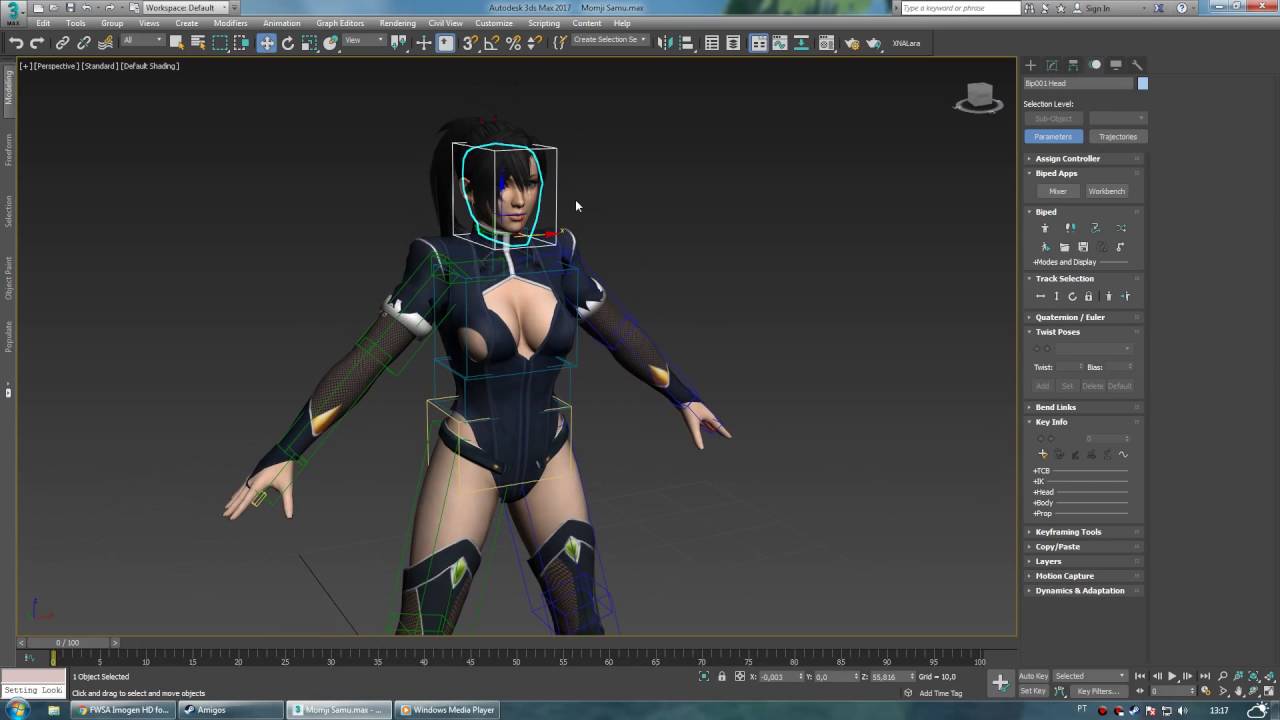Activate the Select and Scale tool
The height and width of the screenshot is (720, 1280).
pos(309,43)
